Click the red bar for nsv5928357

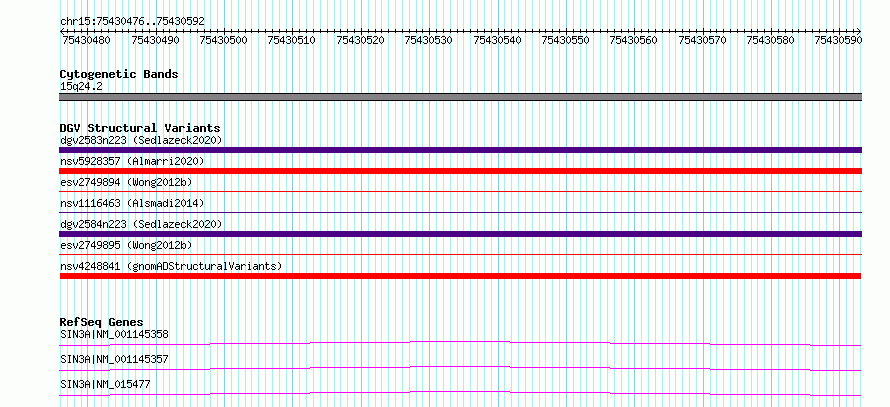coord(460,171)
